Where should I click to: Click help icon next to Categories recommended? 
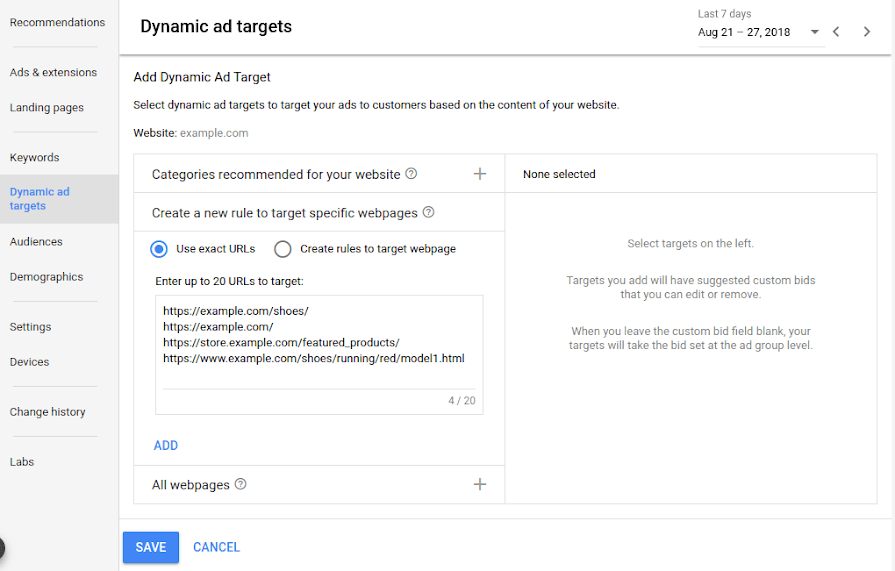tap(411, 174)
